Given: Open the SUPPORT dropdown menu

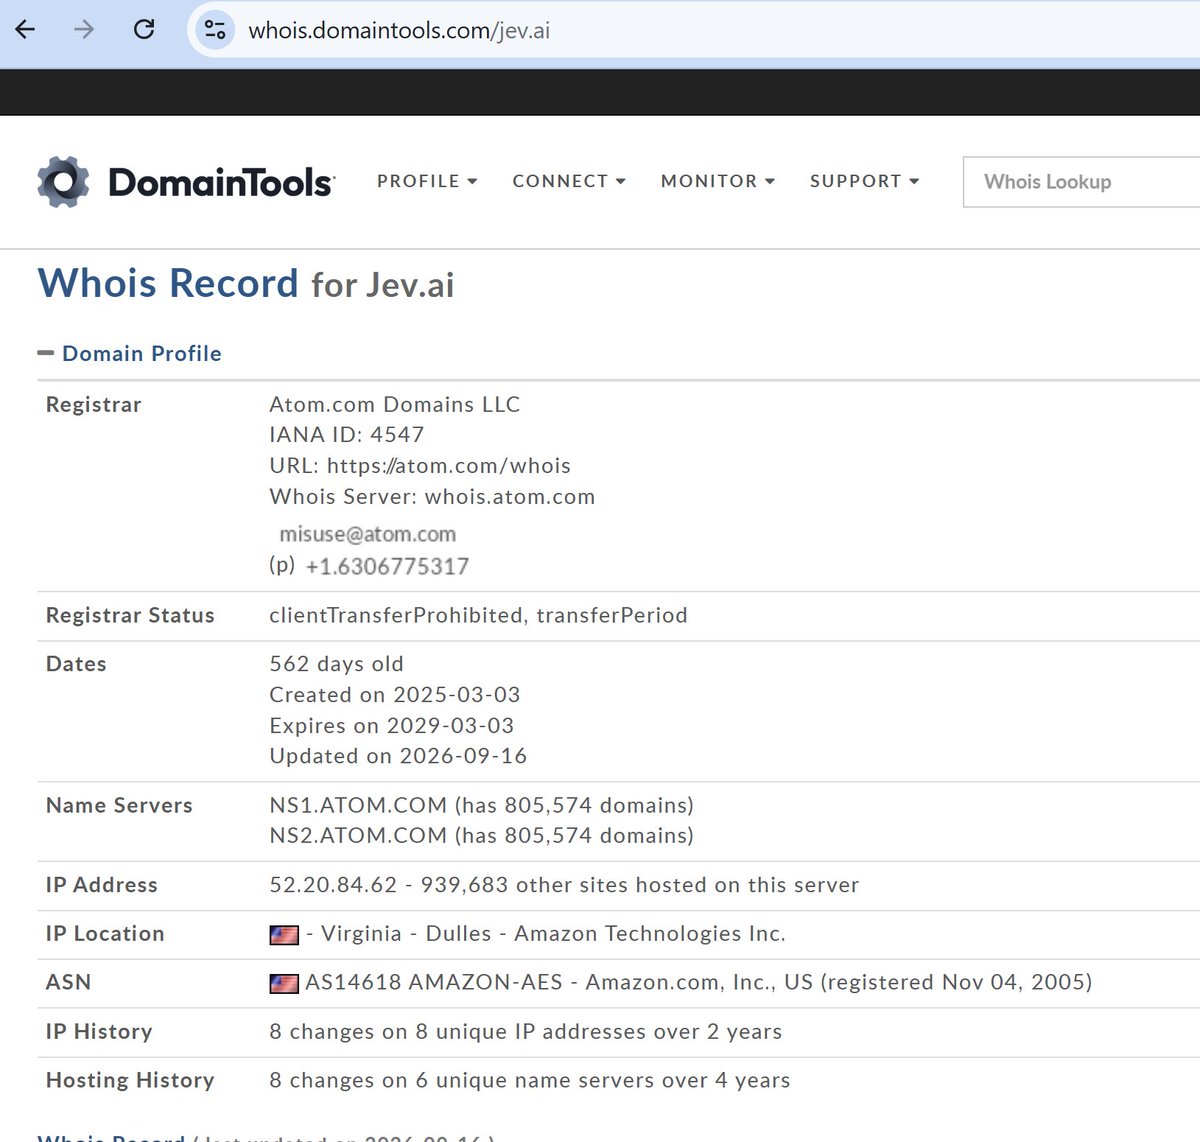Looking at the screenshot, I should tap(864, 181).
